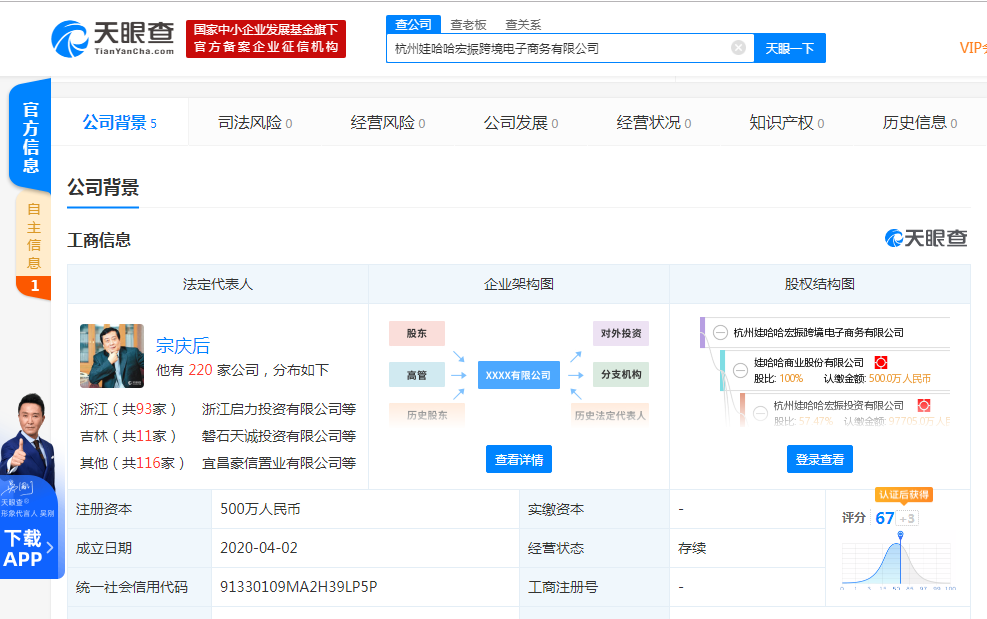Clear the search box with X icon
The height and width of the screenshot is (619, 987).
coord(738,47)
